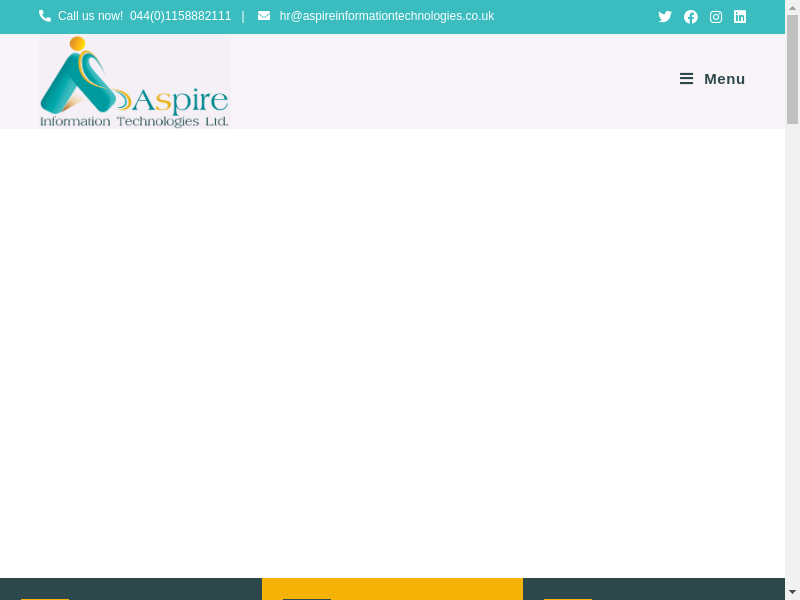Visit the Facebook page icon
800x600 pixels.
point(691,17)
